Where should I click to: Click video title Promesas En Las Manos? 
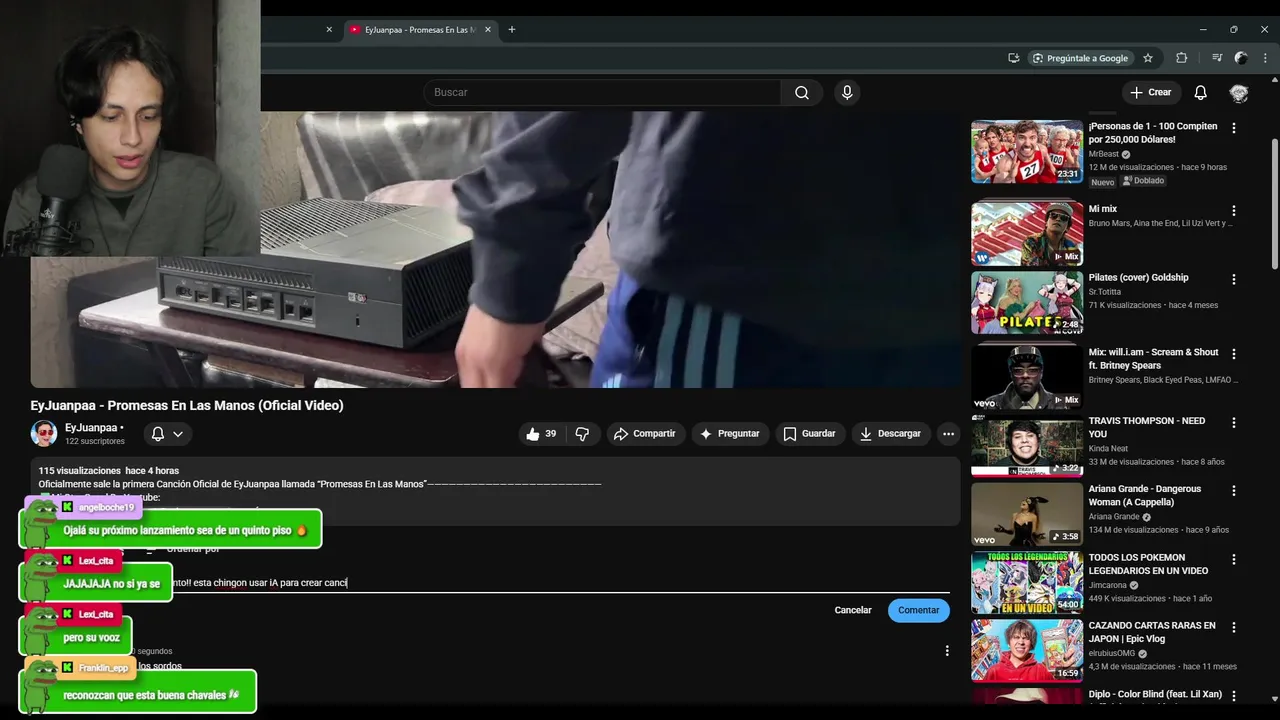point(187,405)
